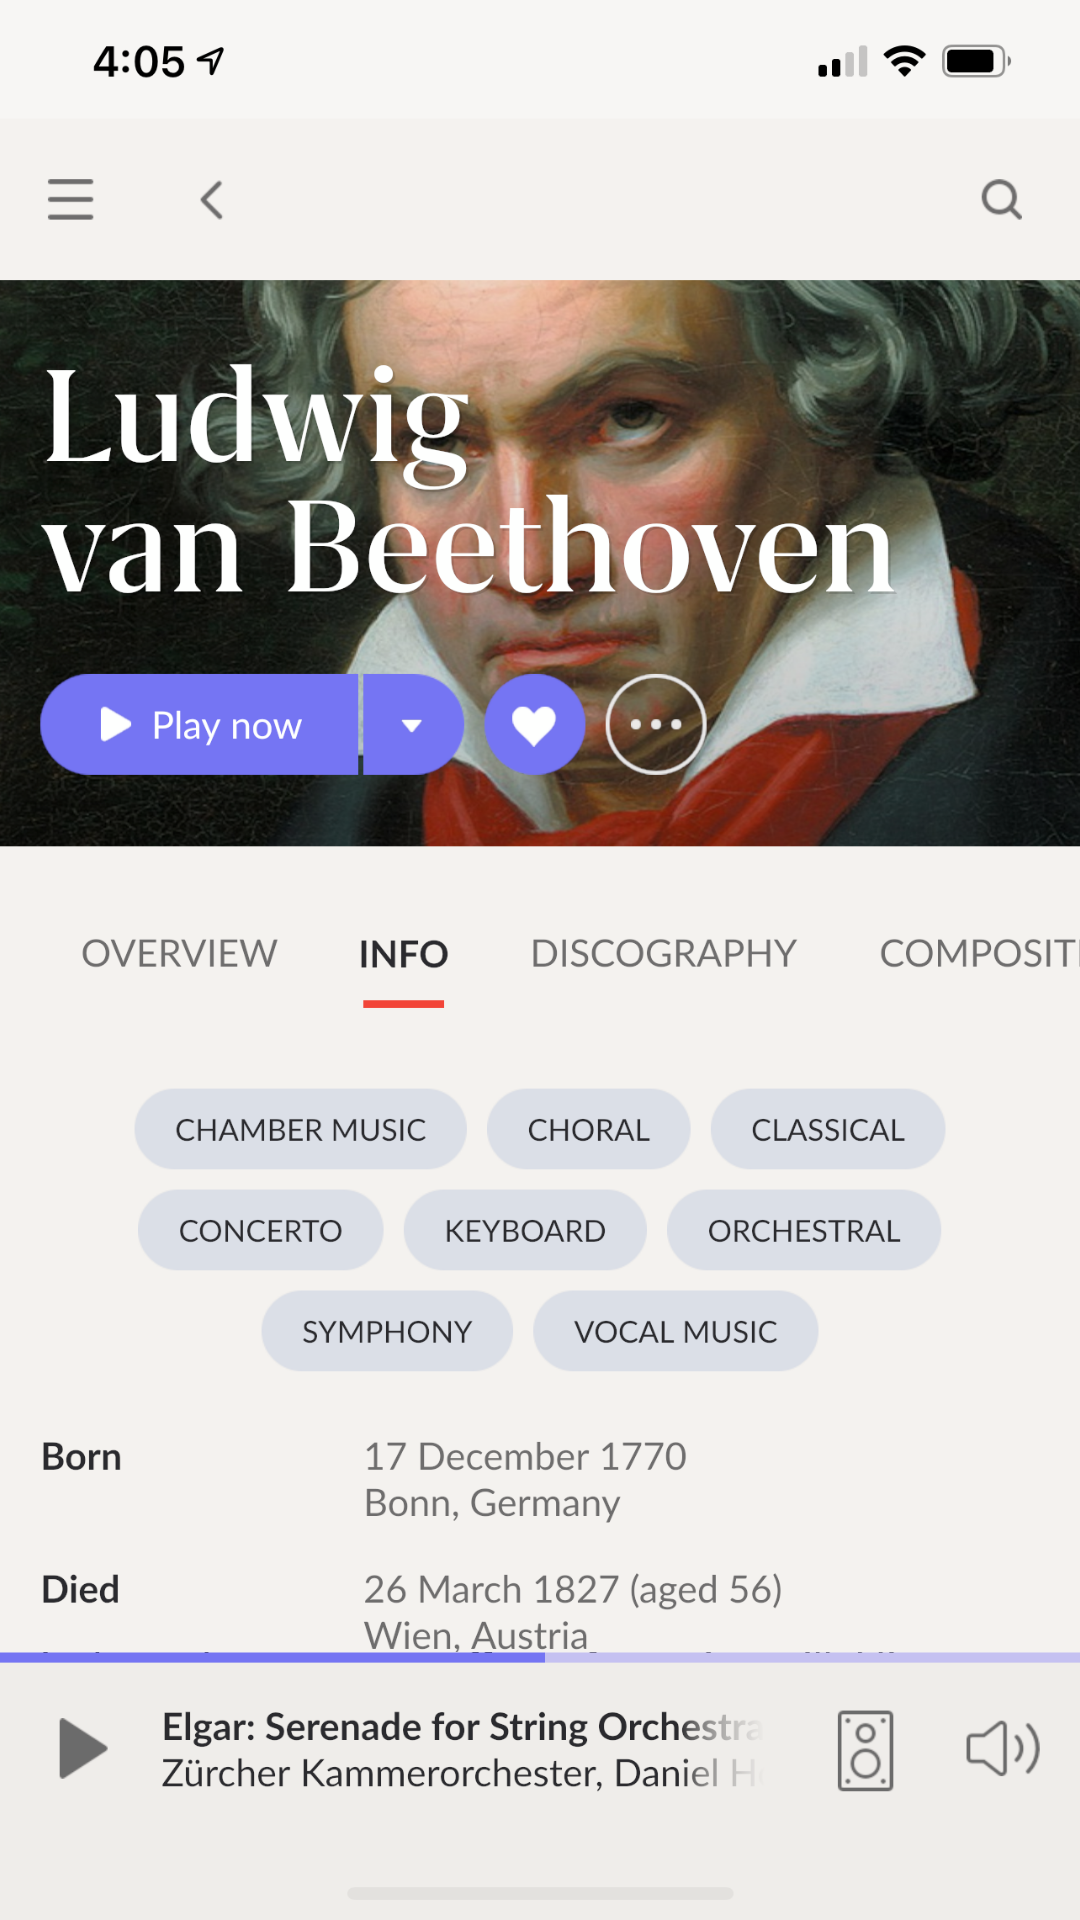Open search with the magnifier icon
The image size is (1080, 1920).
click(1001, 199)
